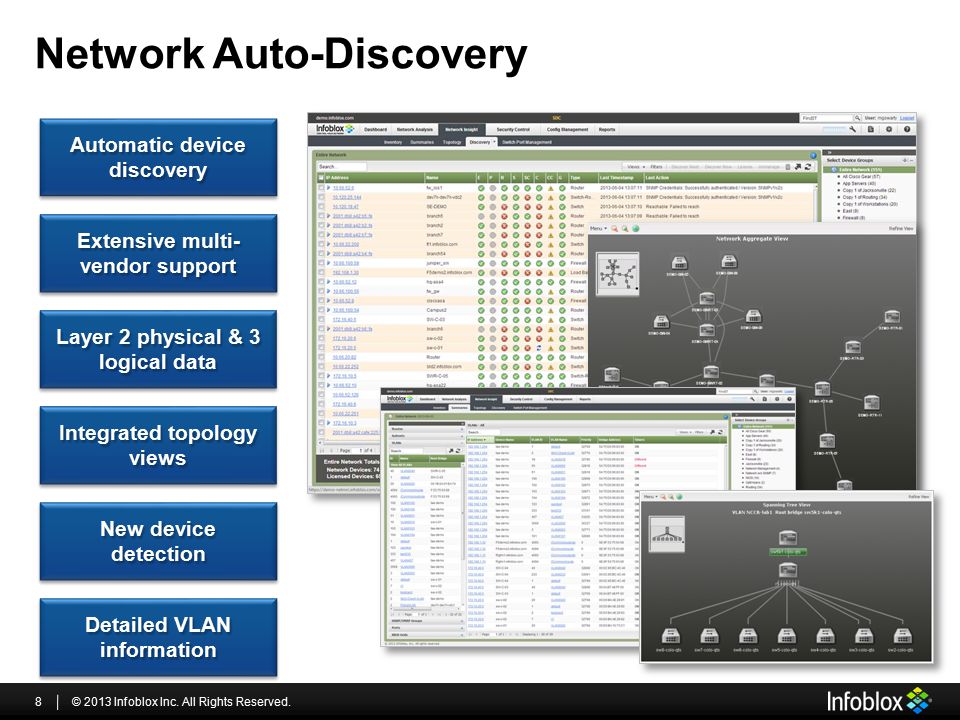
Task: Check the box for the branch5 row
Action: point(321,216)
